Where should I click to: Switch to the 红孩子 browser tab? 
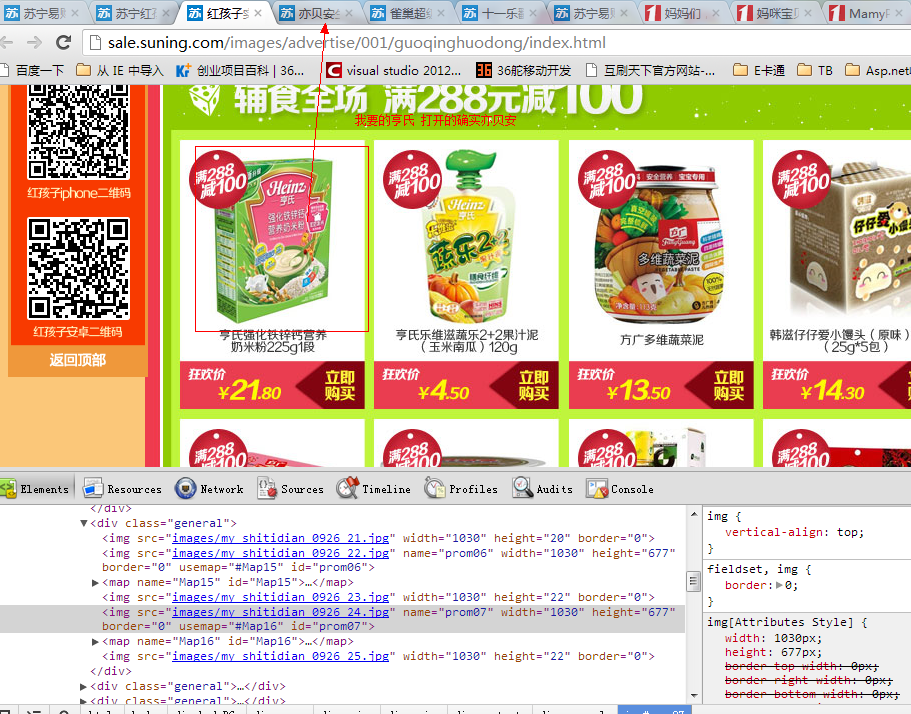(x=225, y=13)
